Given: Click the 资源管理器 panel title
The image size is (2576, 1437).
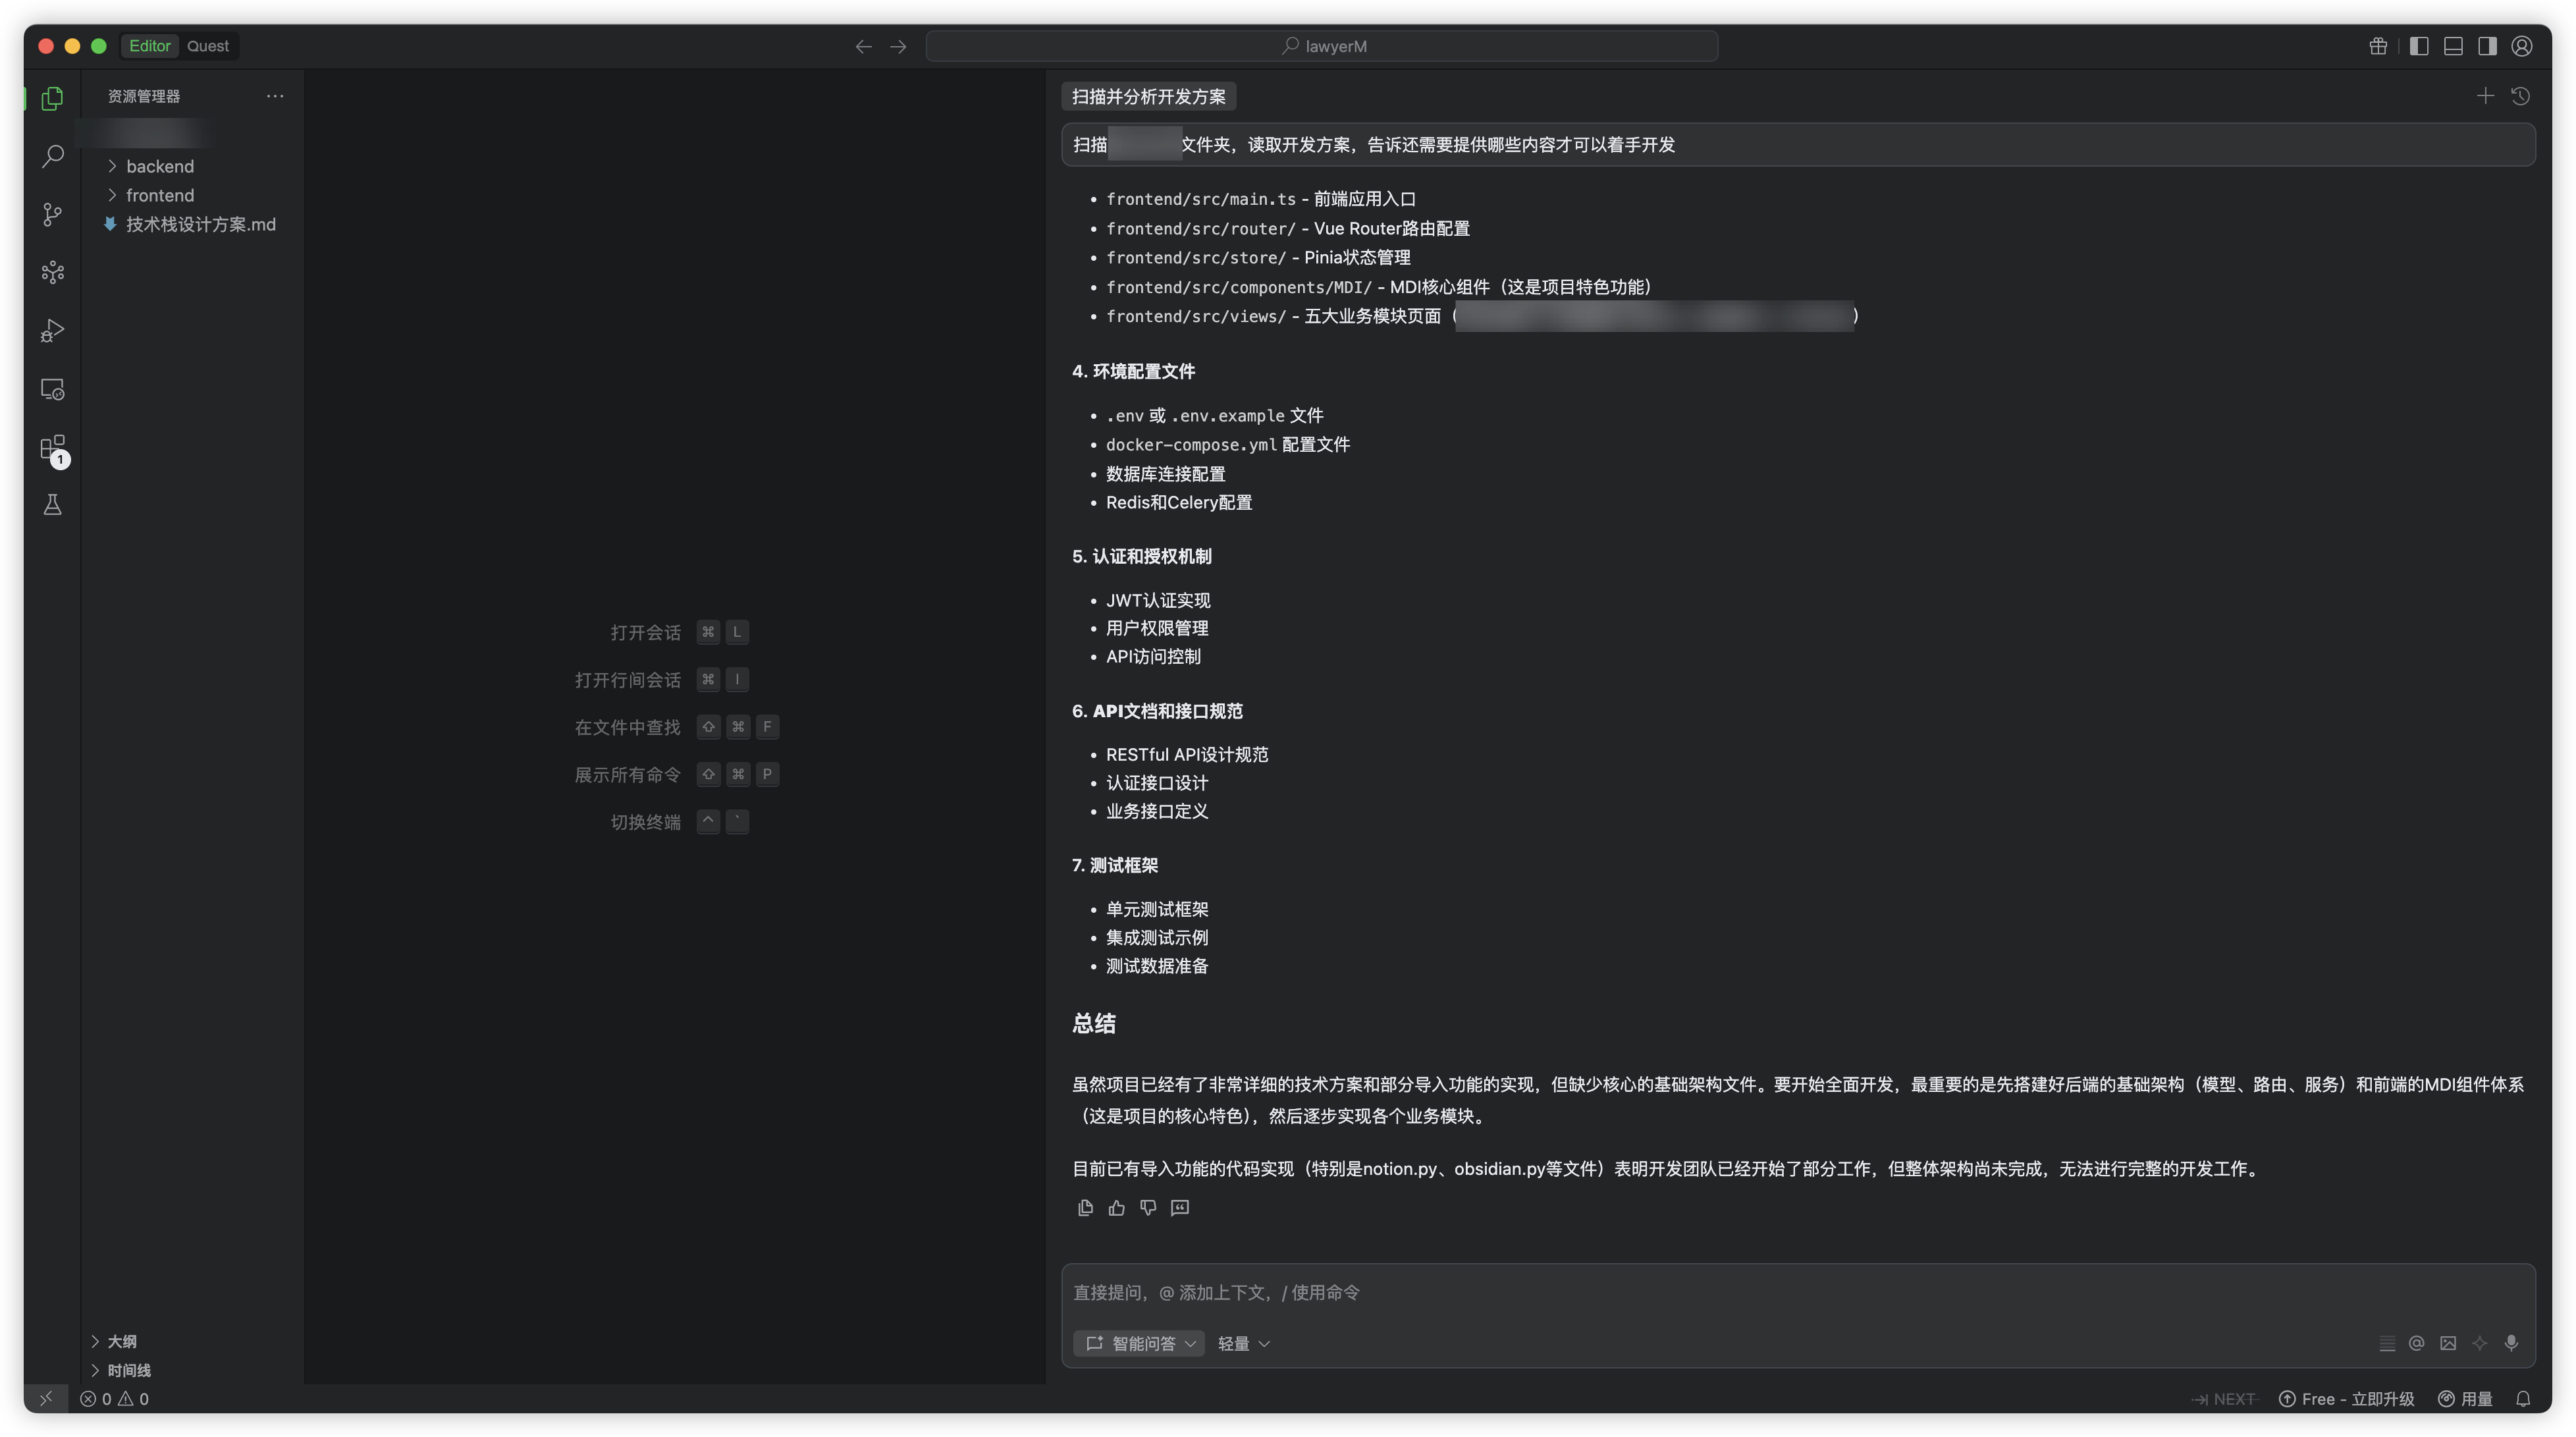Looking at the screenshot, I should tap(144, 96).
